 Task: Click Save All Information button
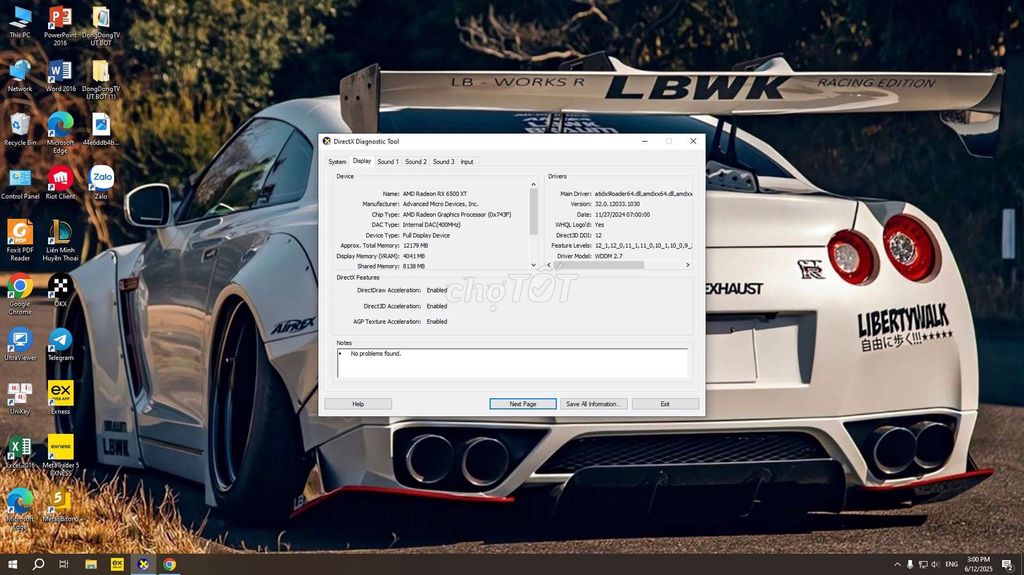click(594, 404)
